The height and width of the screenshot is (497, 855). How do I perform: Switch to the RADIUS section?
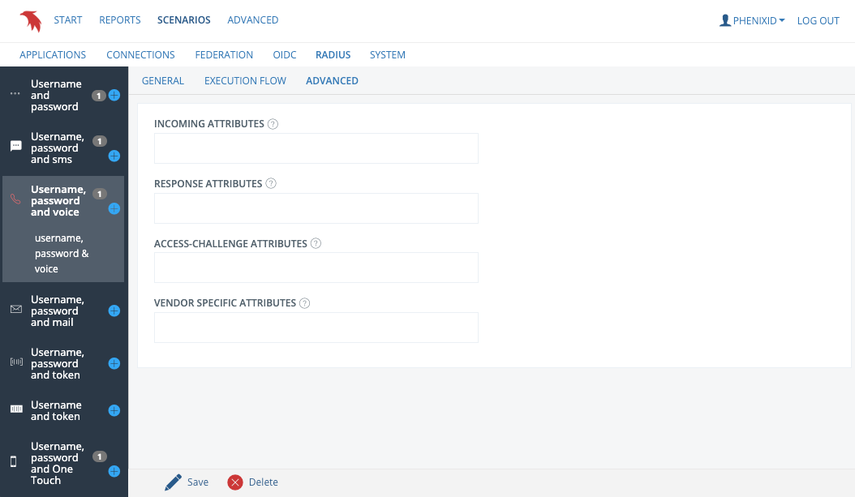333,55
